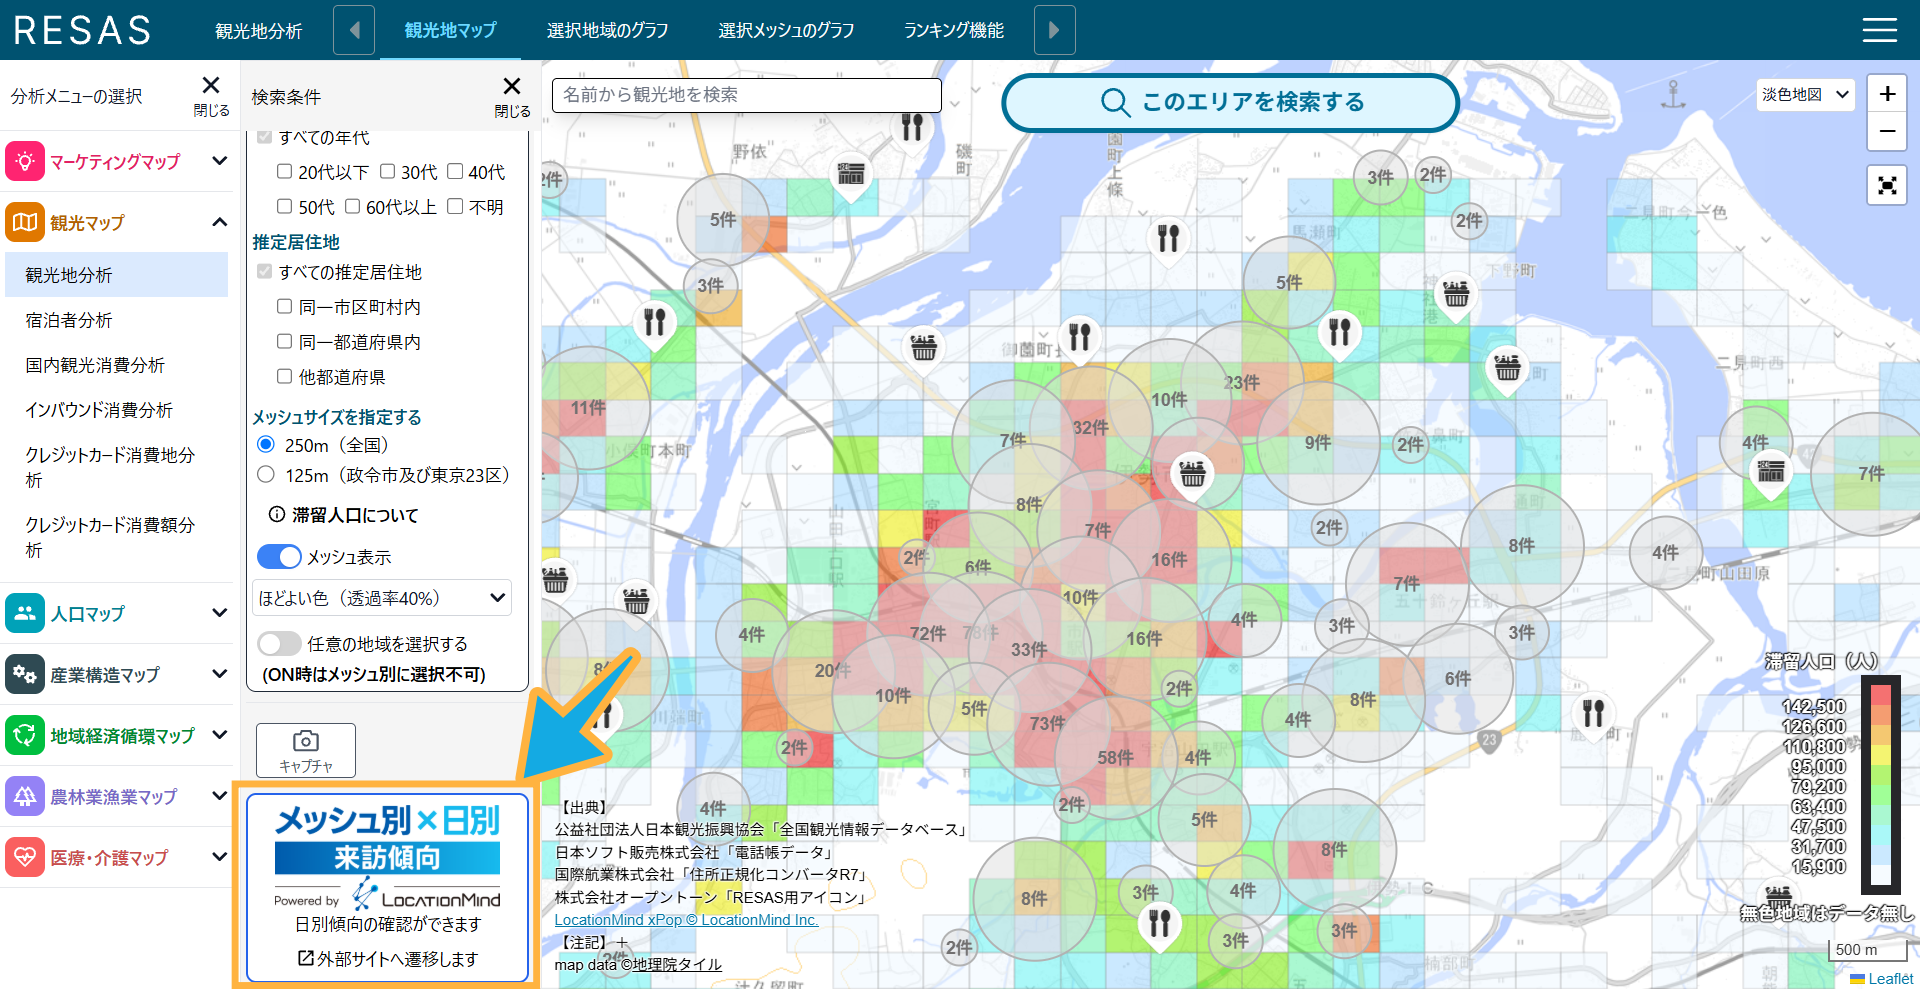Check the 20代以下 checkbox
This screenshot has height=989, width=1920.
284,171
